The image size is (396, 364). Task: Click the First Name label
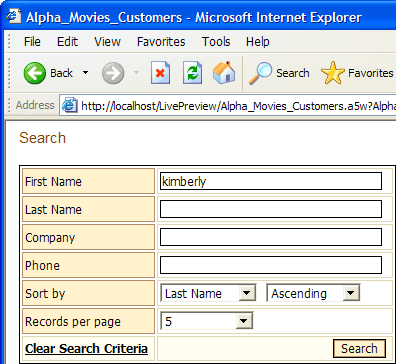point(53,181)
